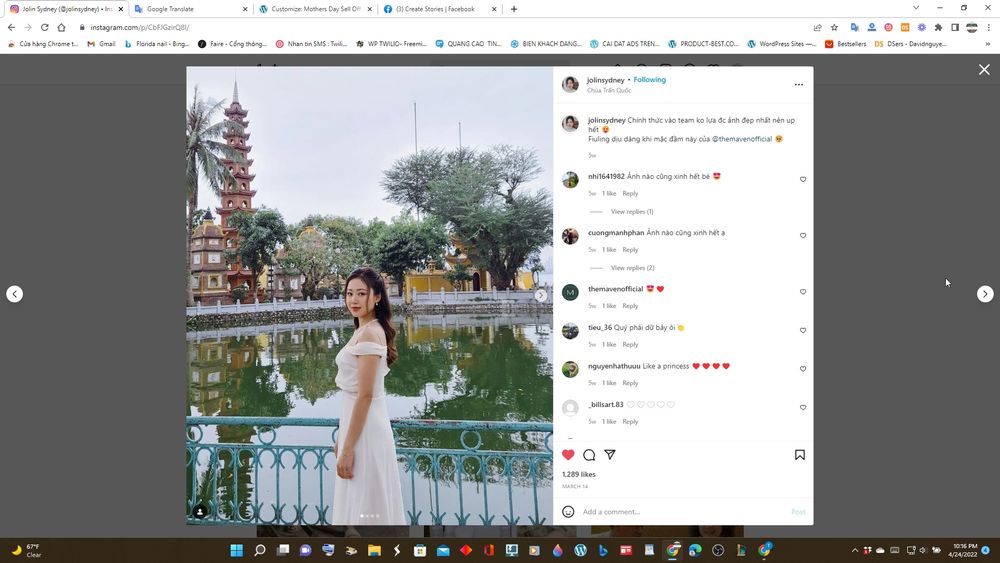The height and width of the screenshot is (563, 1000).
Task: Save post with bookmark icon
Action: (800, 455)
